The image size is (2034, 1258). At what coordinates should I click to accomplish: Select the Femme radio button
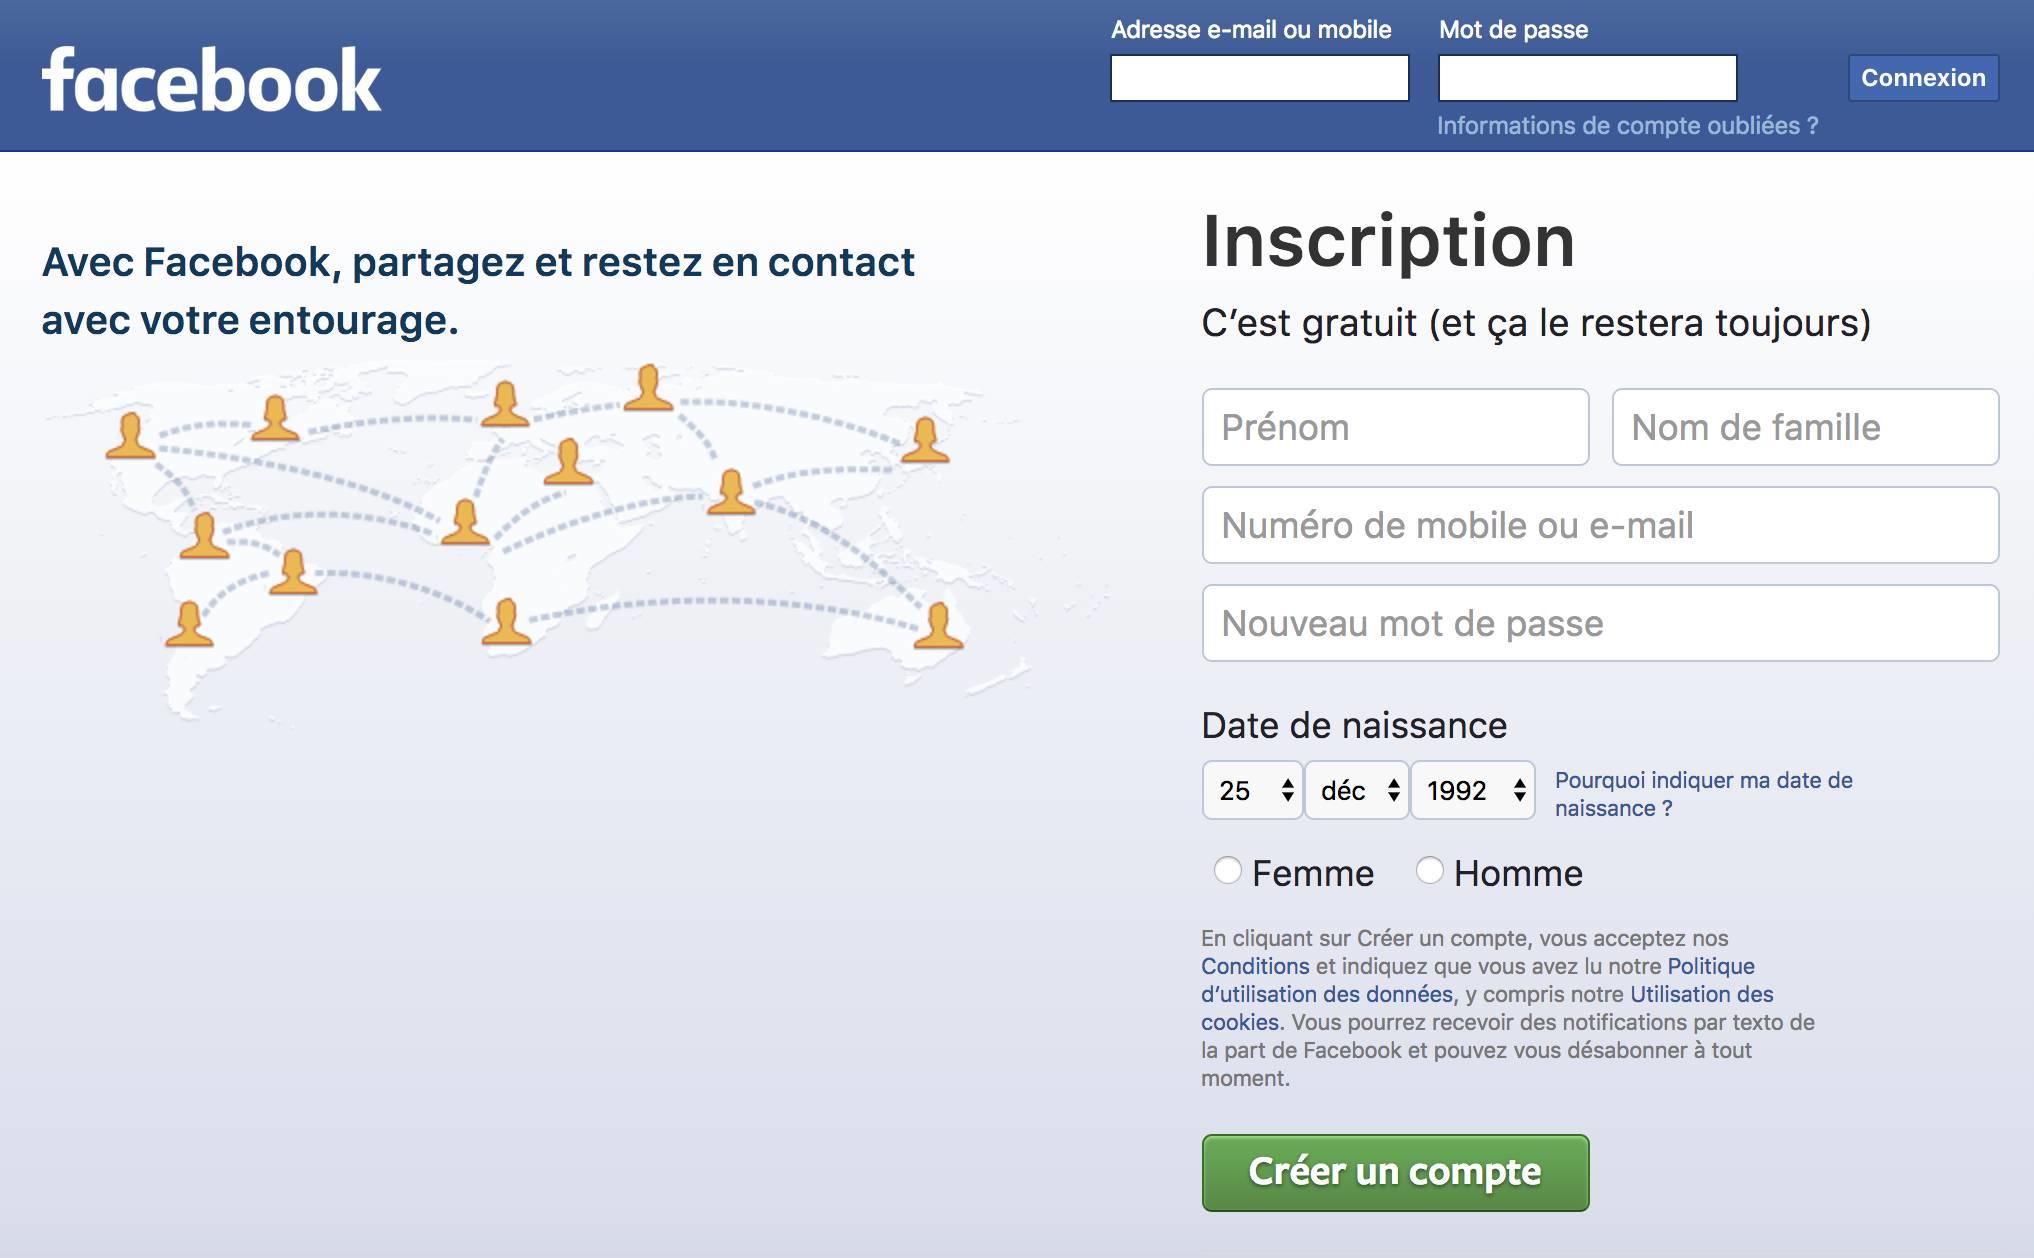[1228, 871]
